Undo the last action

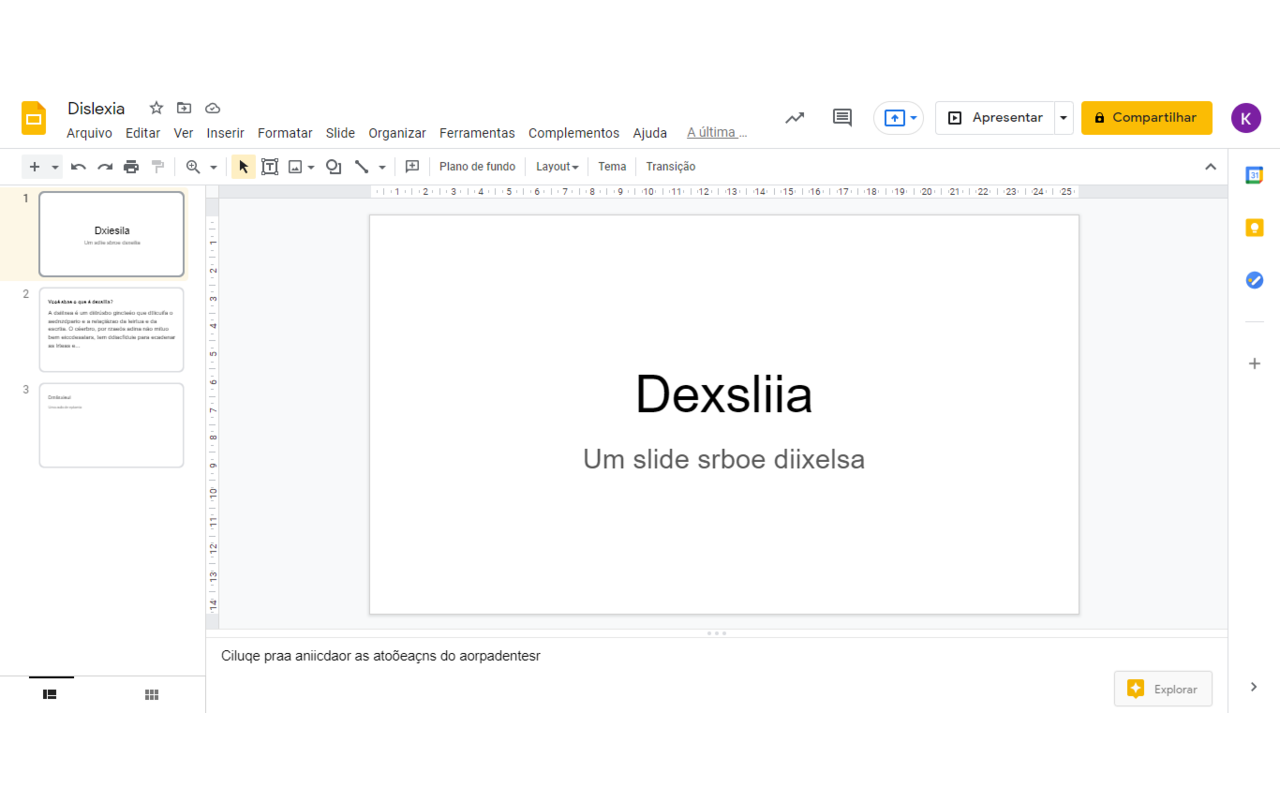pyautogui.click(x=78, y=167)
